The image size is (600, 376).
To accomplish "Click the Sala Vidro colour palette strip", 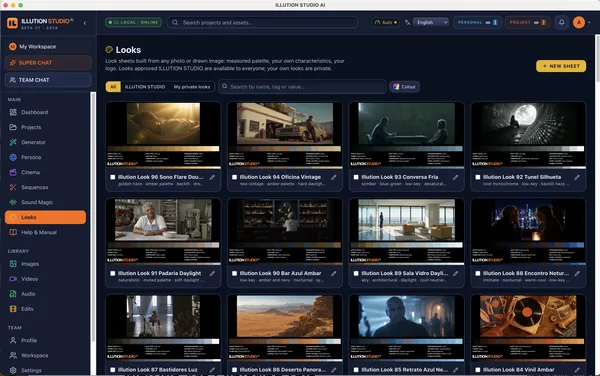I will pyautogui.click(x=406, y=245).
